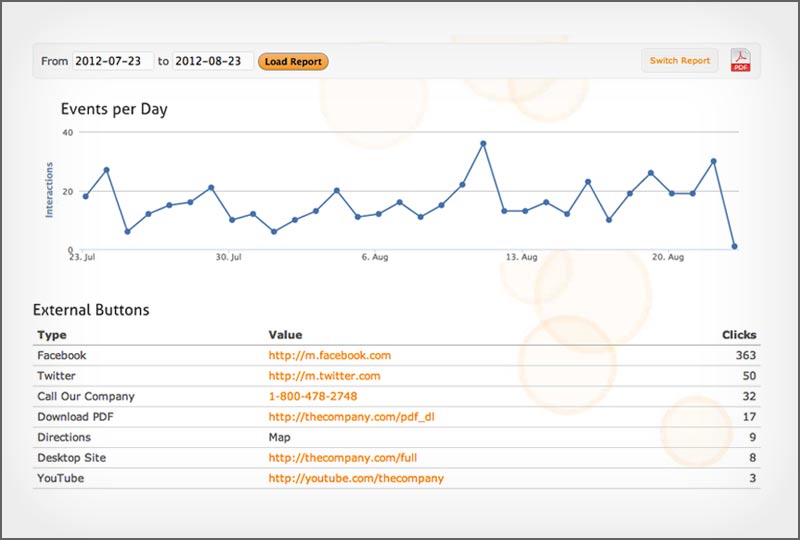Focus the From date field 2012-07-23

coord(112,61)
